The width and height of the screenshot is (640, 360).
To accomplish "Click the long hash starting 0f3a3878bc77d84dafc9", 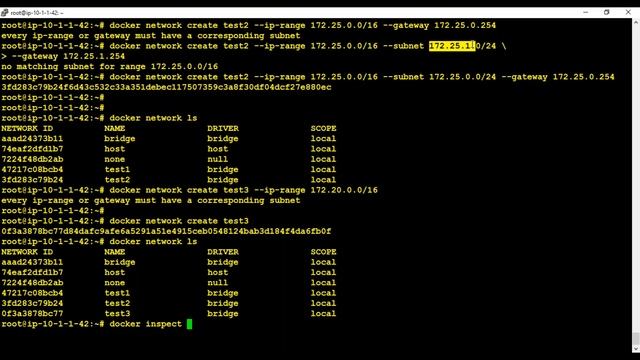I will tap(166, 231).
